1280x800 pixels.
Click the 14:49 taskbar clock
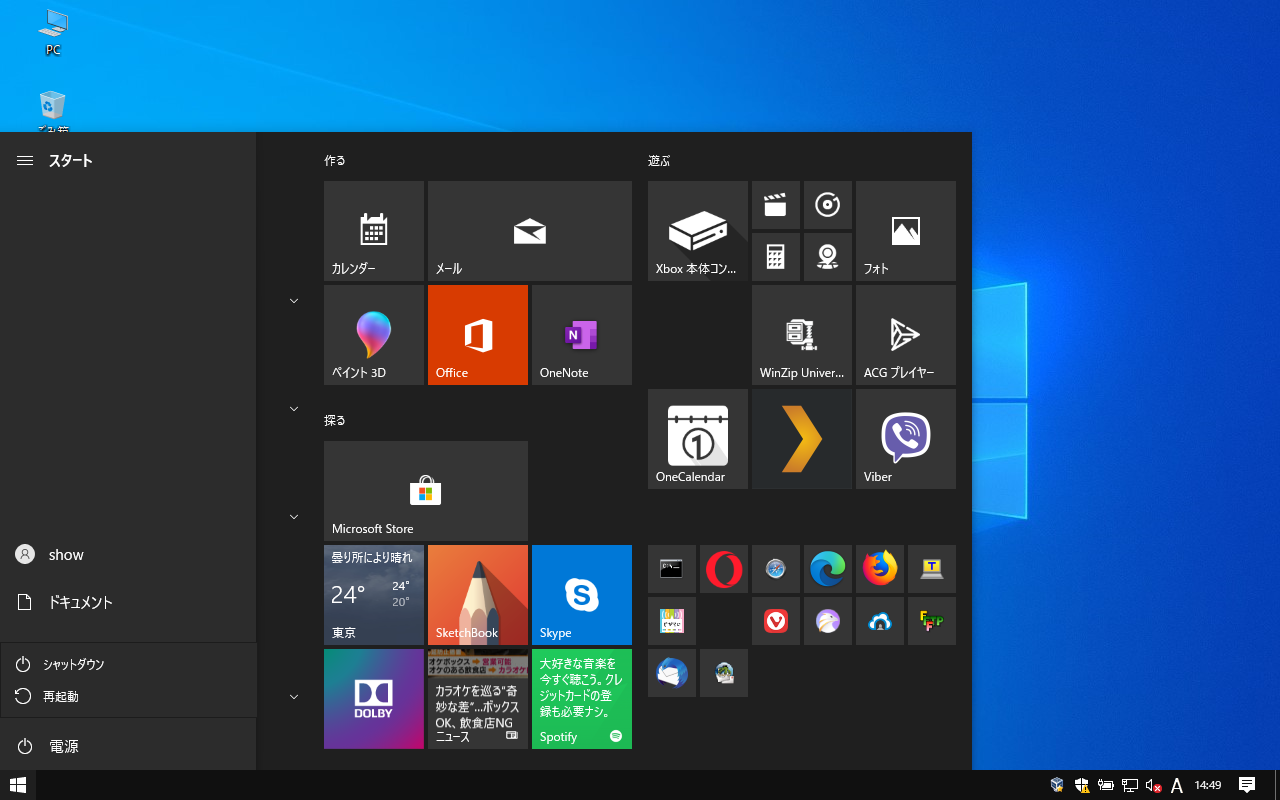tap(1208, 785)
